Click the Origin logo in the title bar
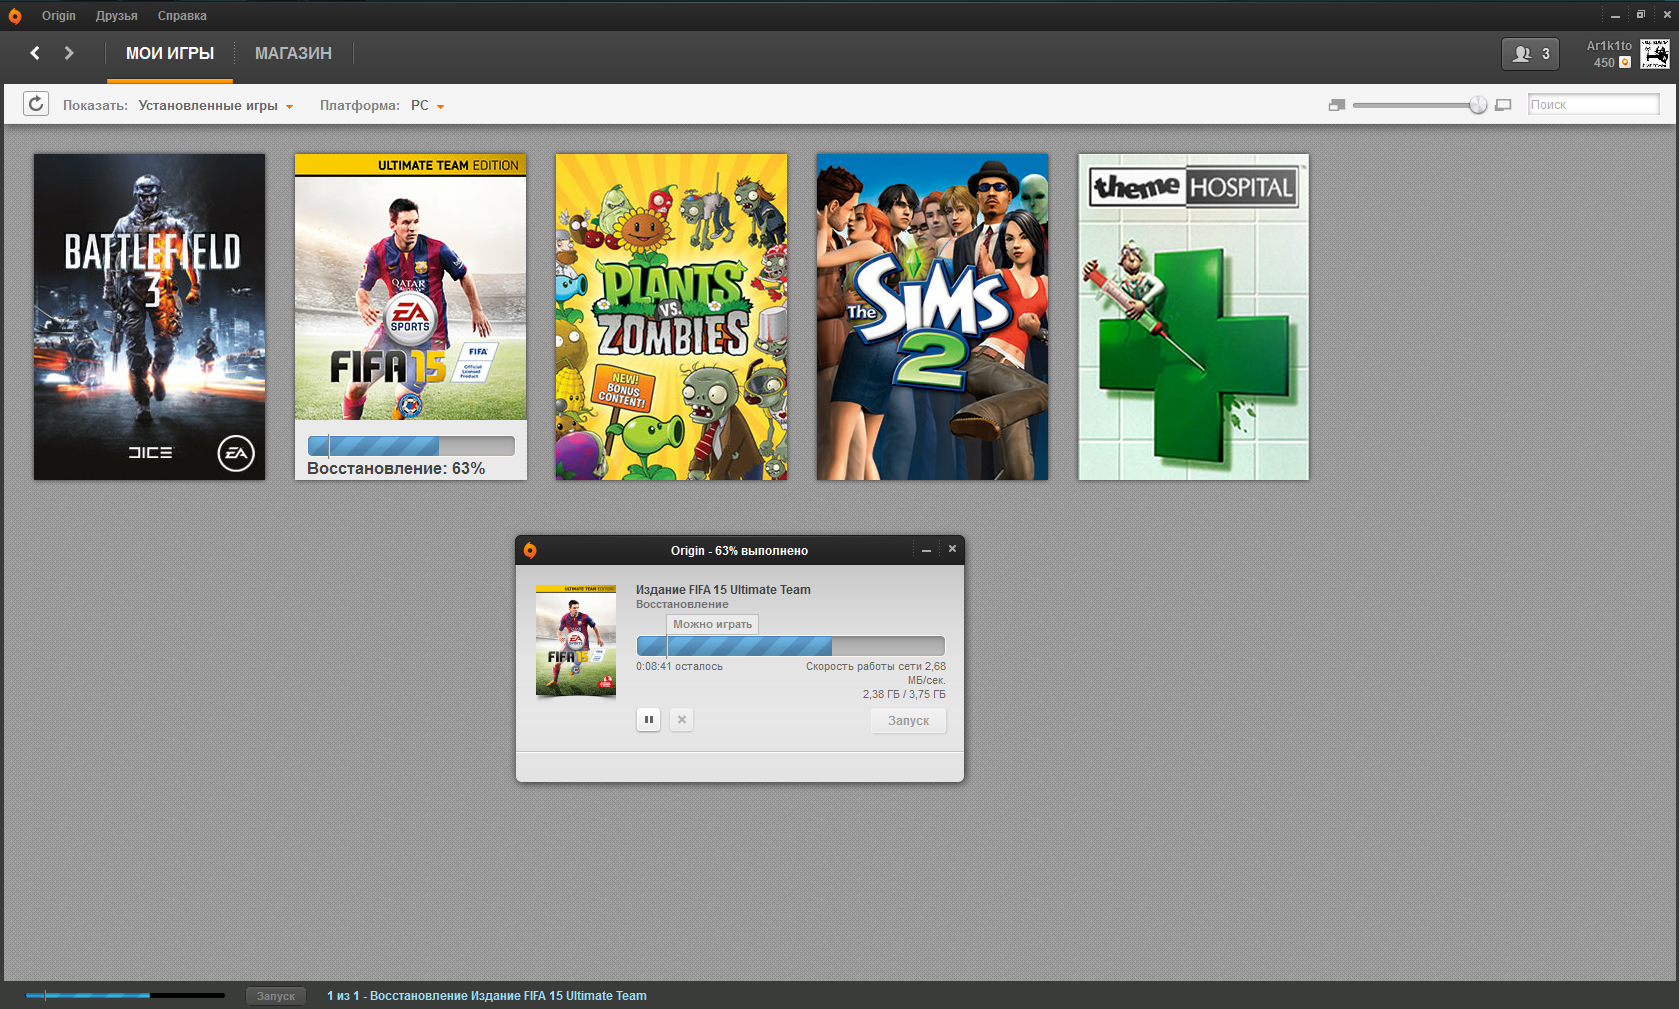The width and height of the screenshot is (1679, 1009). [15, 16]
